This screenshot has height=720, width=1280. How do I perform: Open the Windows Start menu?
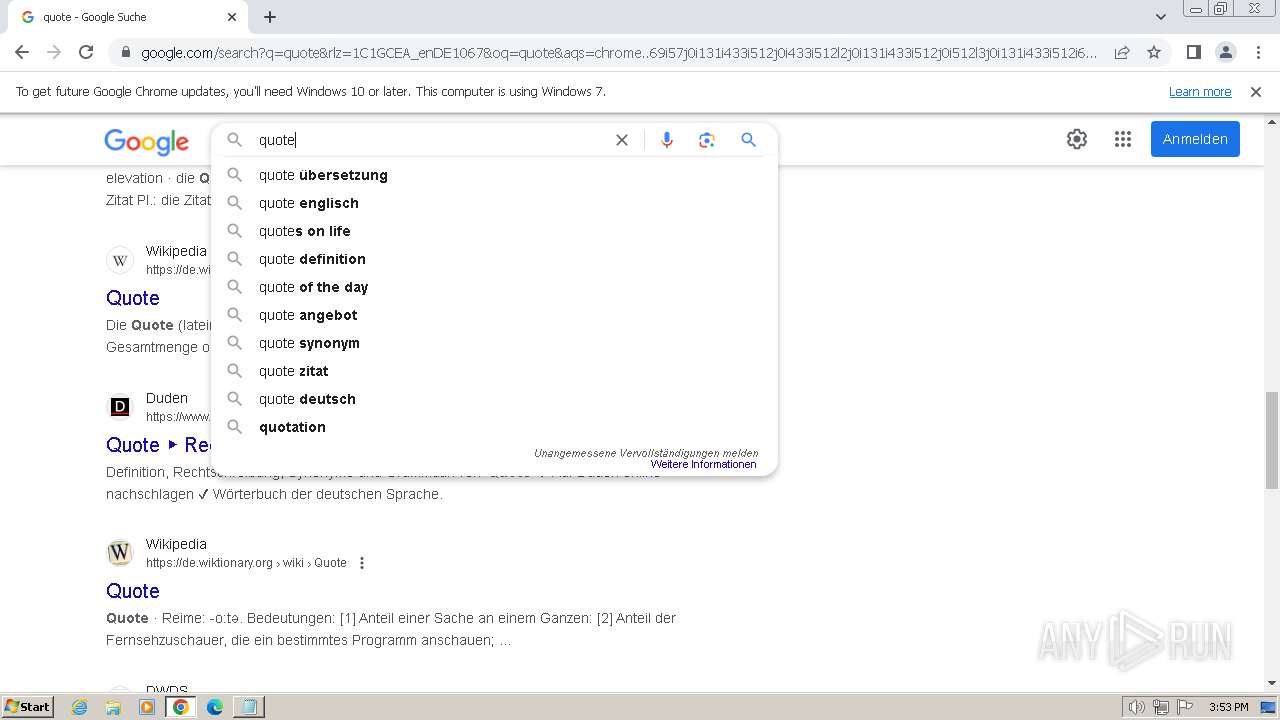tap(28, 707)
